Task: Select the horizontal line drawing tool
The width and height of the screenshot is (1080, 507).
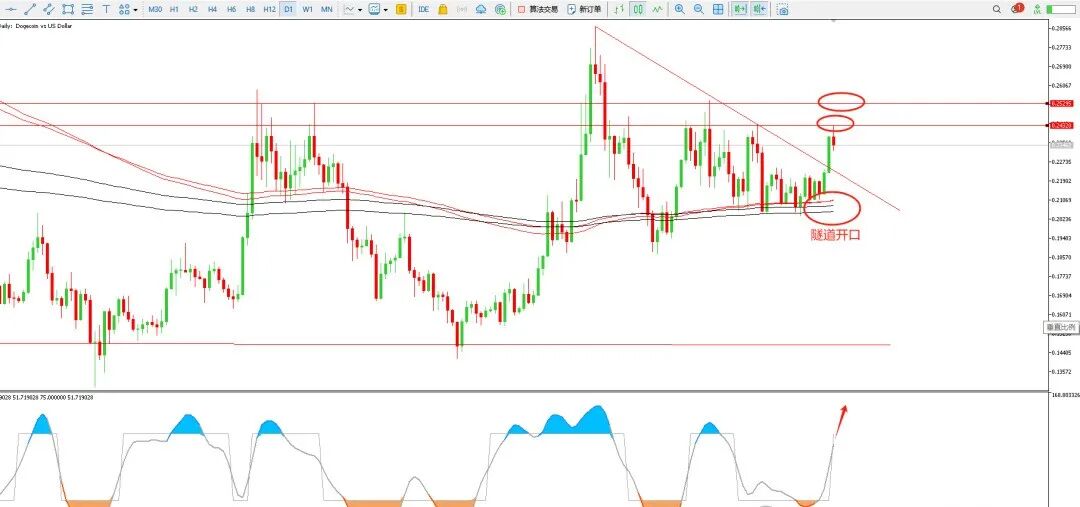Action: pos(11,10)
